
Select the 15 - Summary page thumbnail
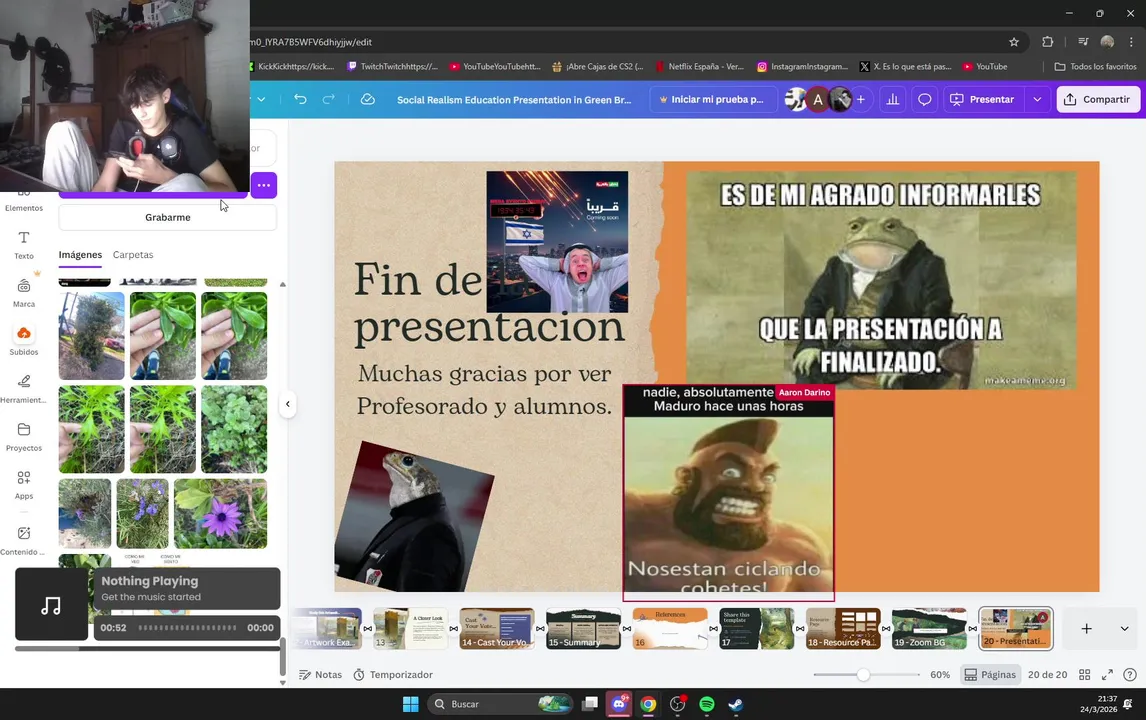(x=583, y=629)
